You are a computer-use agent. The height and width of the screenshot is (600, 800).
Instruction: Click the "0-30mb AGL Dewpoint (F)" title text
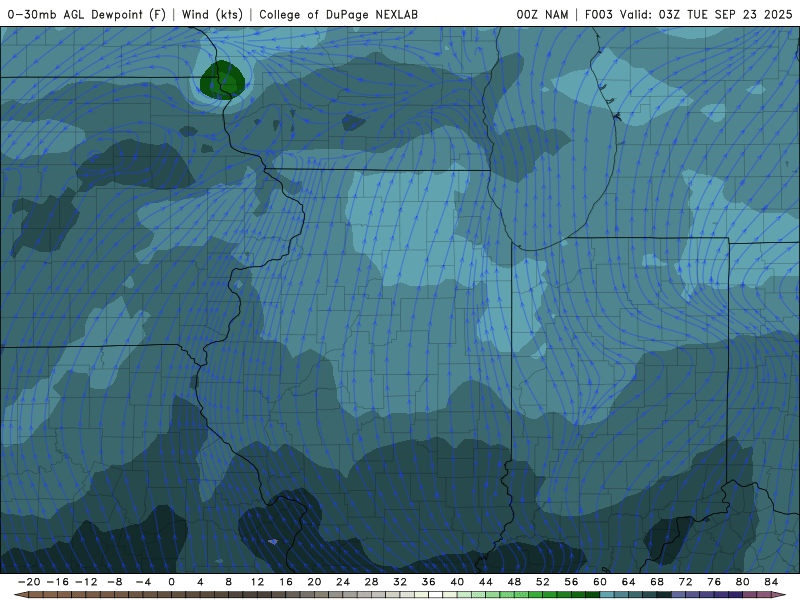click(86, 15)
